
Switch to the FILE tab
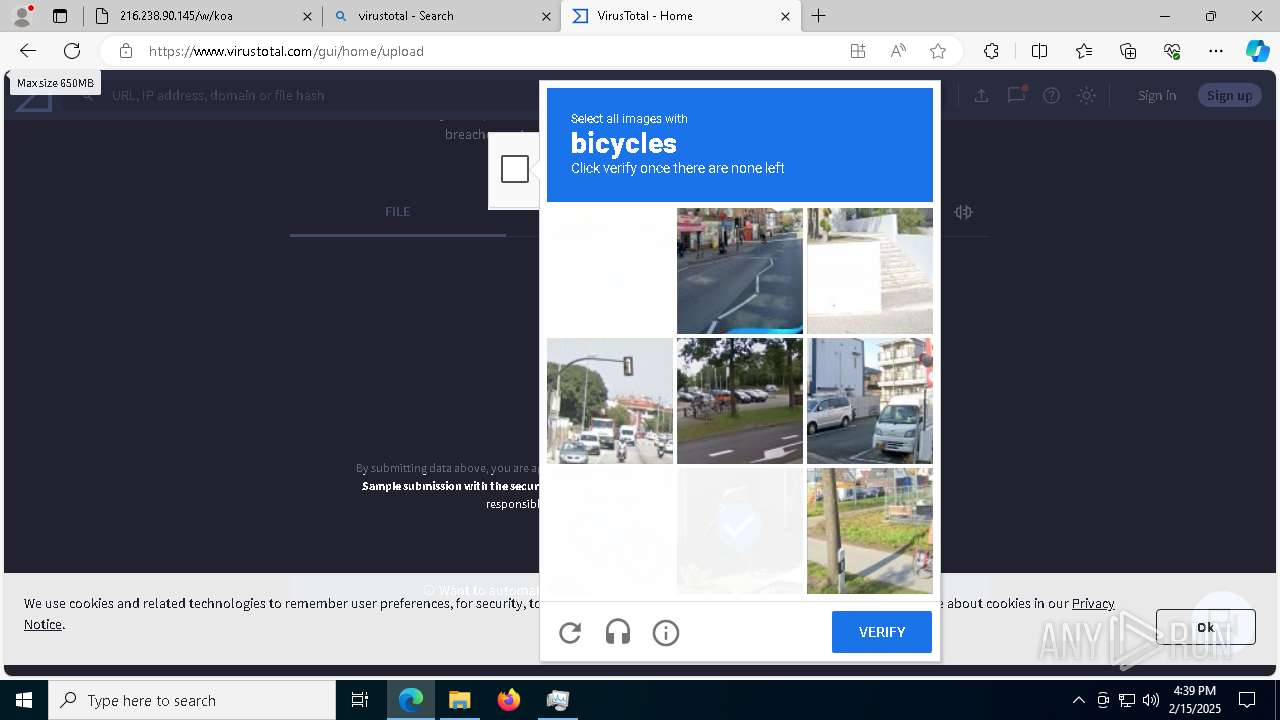397,212
